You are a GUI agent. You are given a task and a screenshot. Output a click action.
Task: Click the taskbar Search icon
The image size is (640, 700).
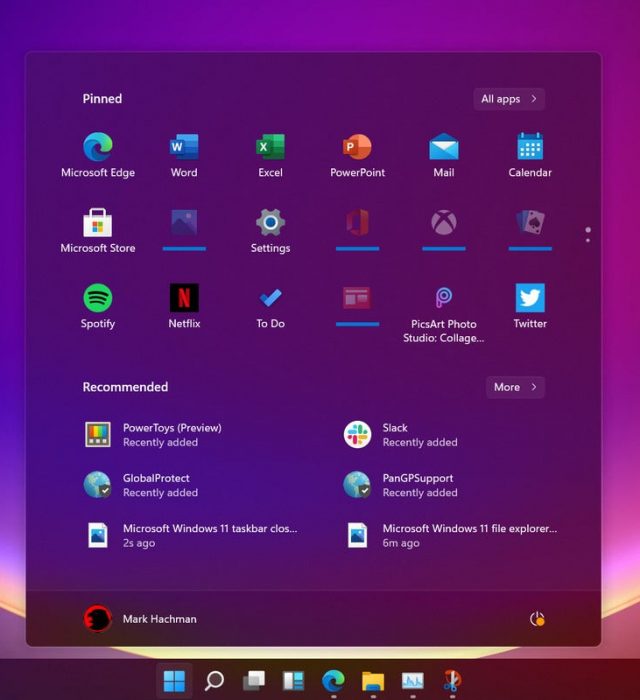[x=214, y=681]
